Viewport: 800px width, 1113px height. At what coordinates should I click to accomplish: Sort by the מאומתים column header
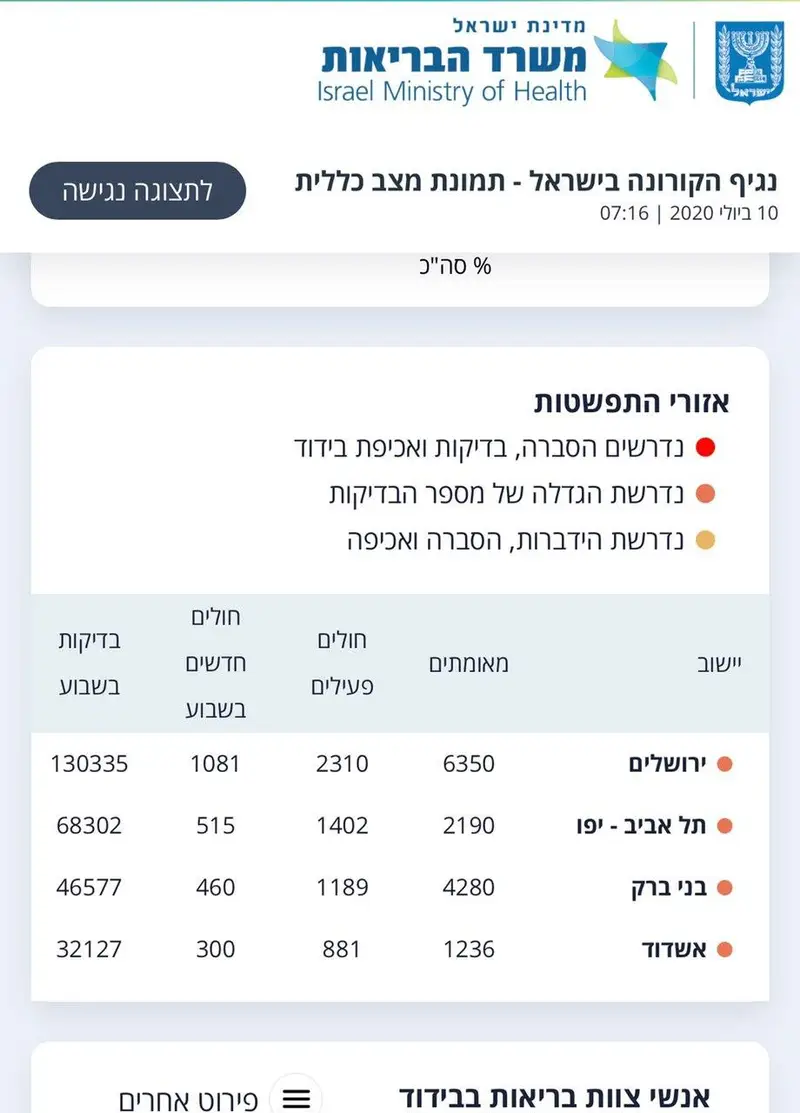(x=469, y=664)
